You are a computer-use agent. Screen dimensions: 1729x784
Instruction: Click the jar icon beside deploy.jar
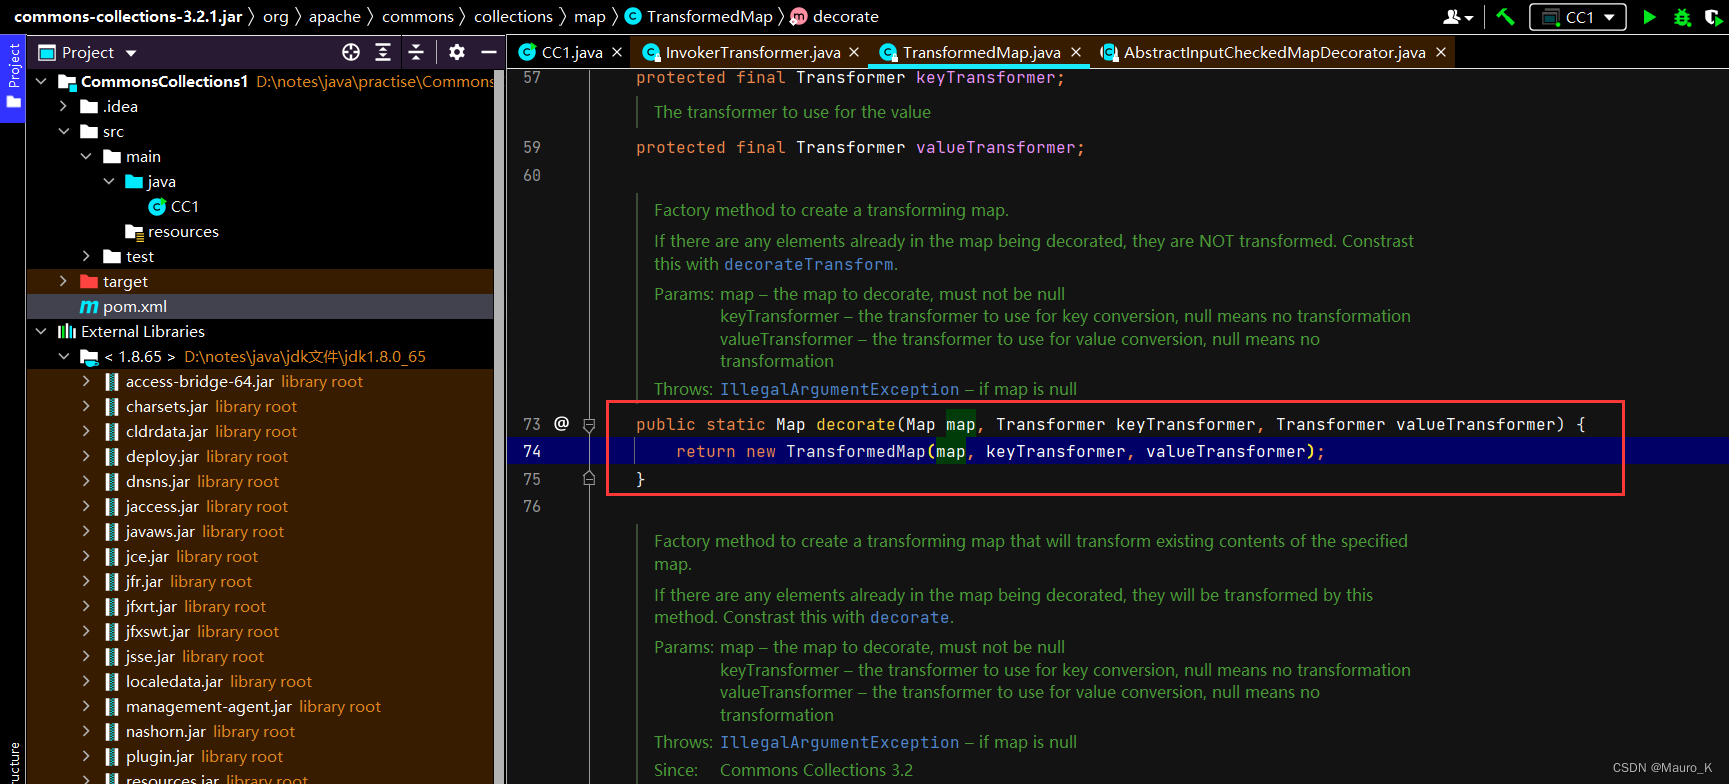tap(112, 456)
